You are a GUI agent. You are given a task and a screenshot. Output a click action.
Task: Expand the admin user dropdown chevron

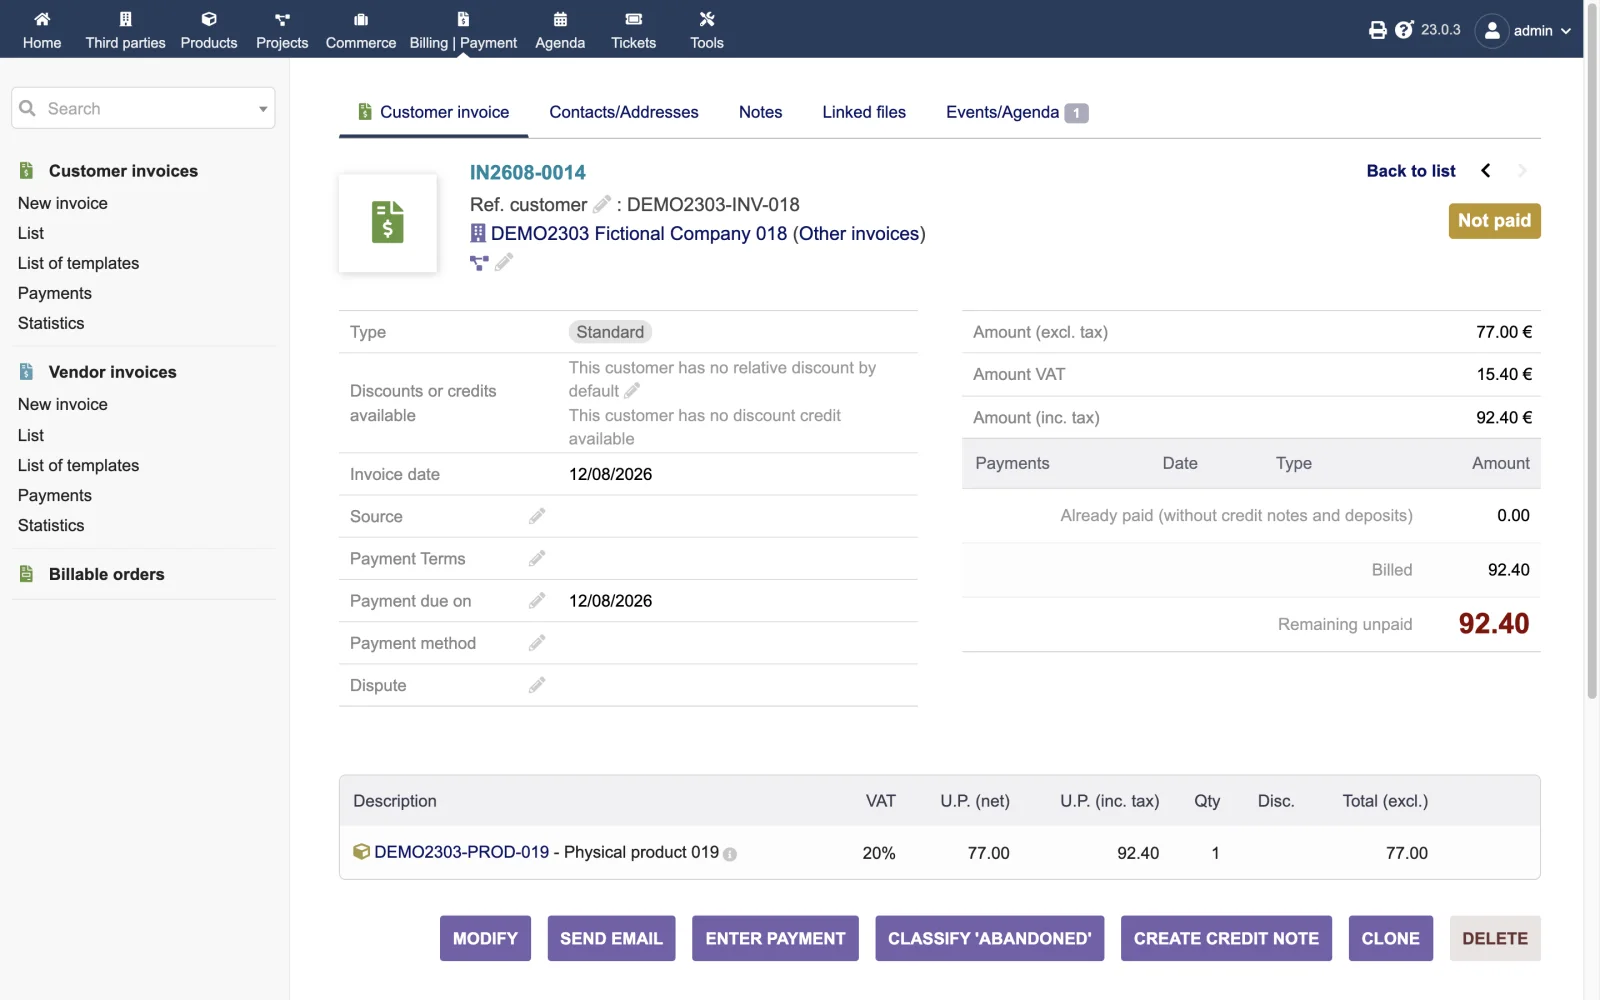[1566, 31]
